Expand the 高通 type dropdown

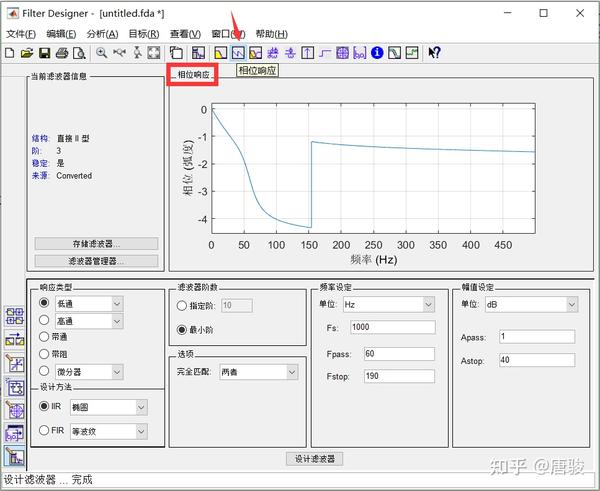point(117,321)
